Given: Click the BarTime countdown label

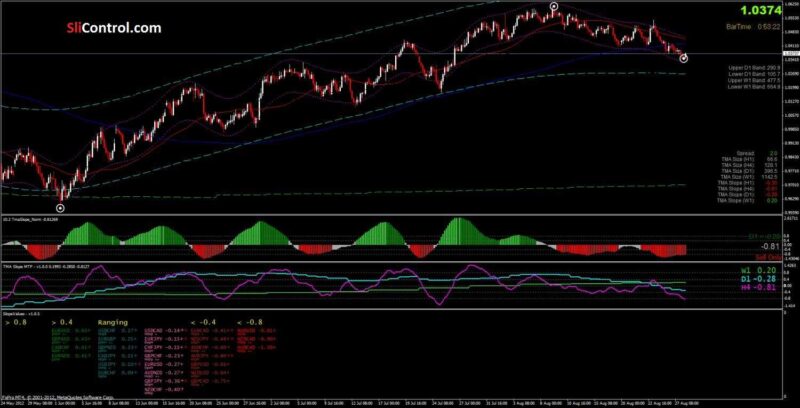Looking at the screenshot, I should coord(754,27).
